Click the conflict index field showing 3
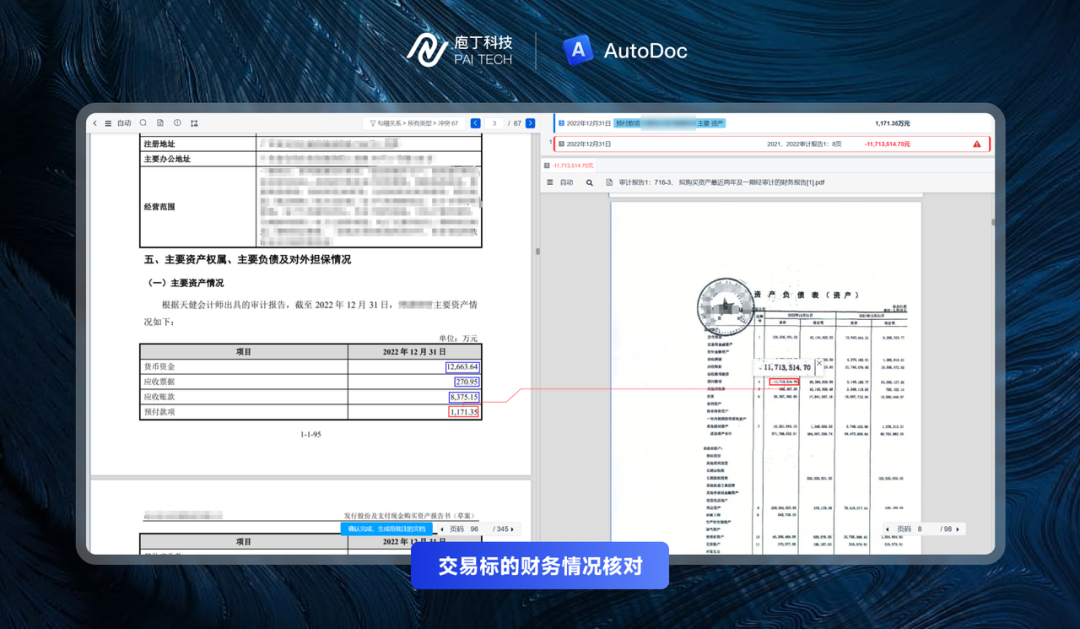The height and width of the screenshot is (629, 1080). (494, 123)
